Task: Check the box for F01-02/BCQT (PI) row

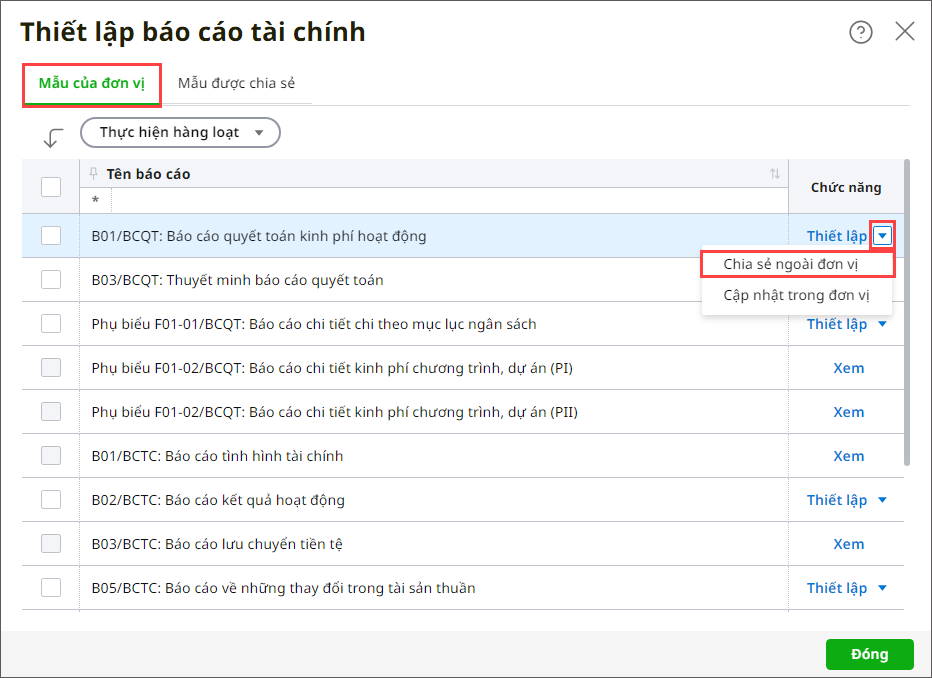Action: pos(51,368)
